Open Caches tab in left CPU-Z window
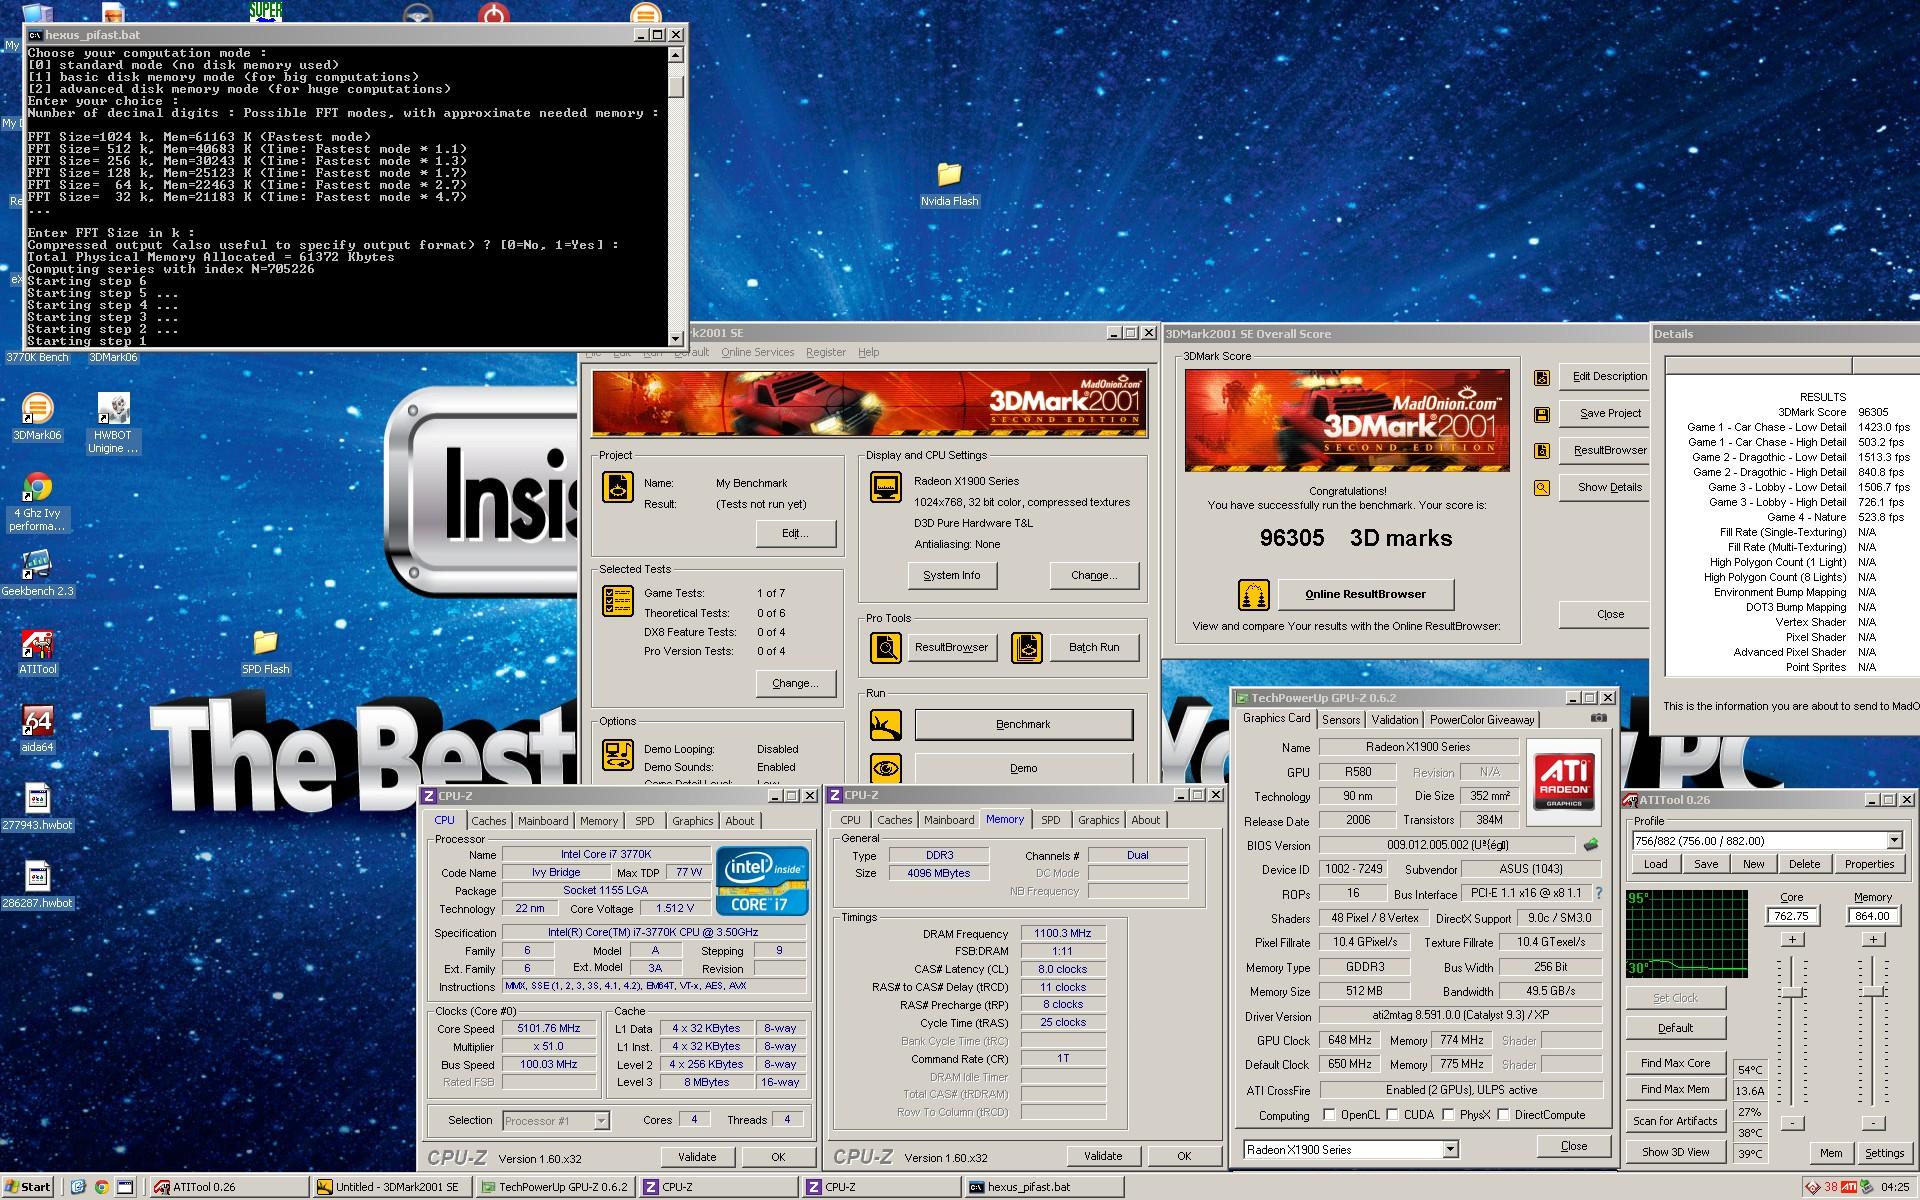Viewport: 1920px width, 1200px height. pos(488,821)
